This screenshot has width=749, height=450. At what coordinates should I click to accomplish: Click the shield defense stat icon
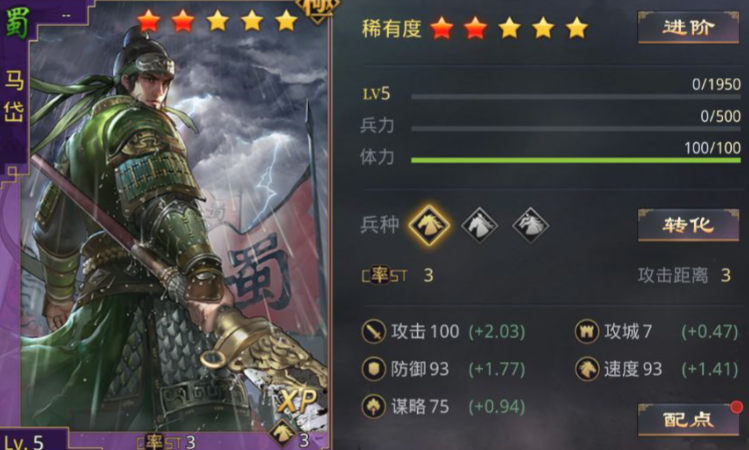point(374,369)
